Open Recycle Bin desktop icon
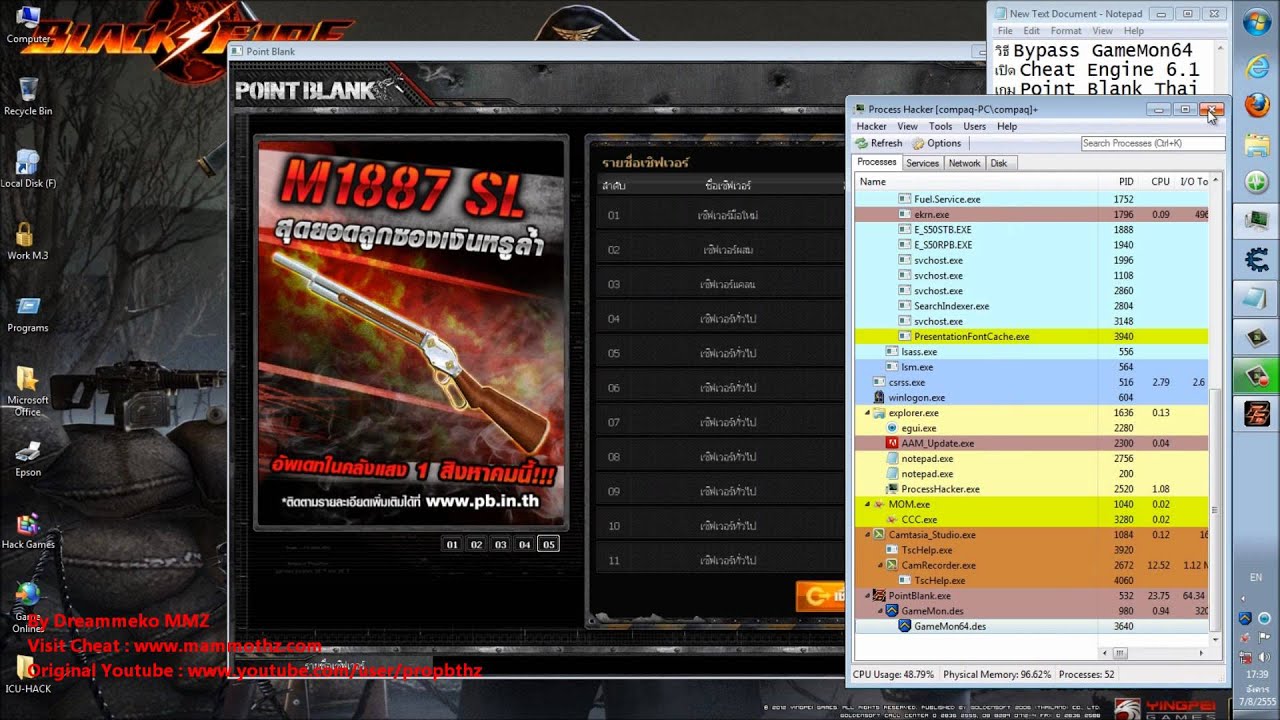Viewport: 1280px width, 720px height. pos(28,96)
